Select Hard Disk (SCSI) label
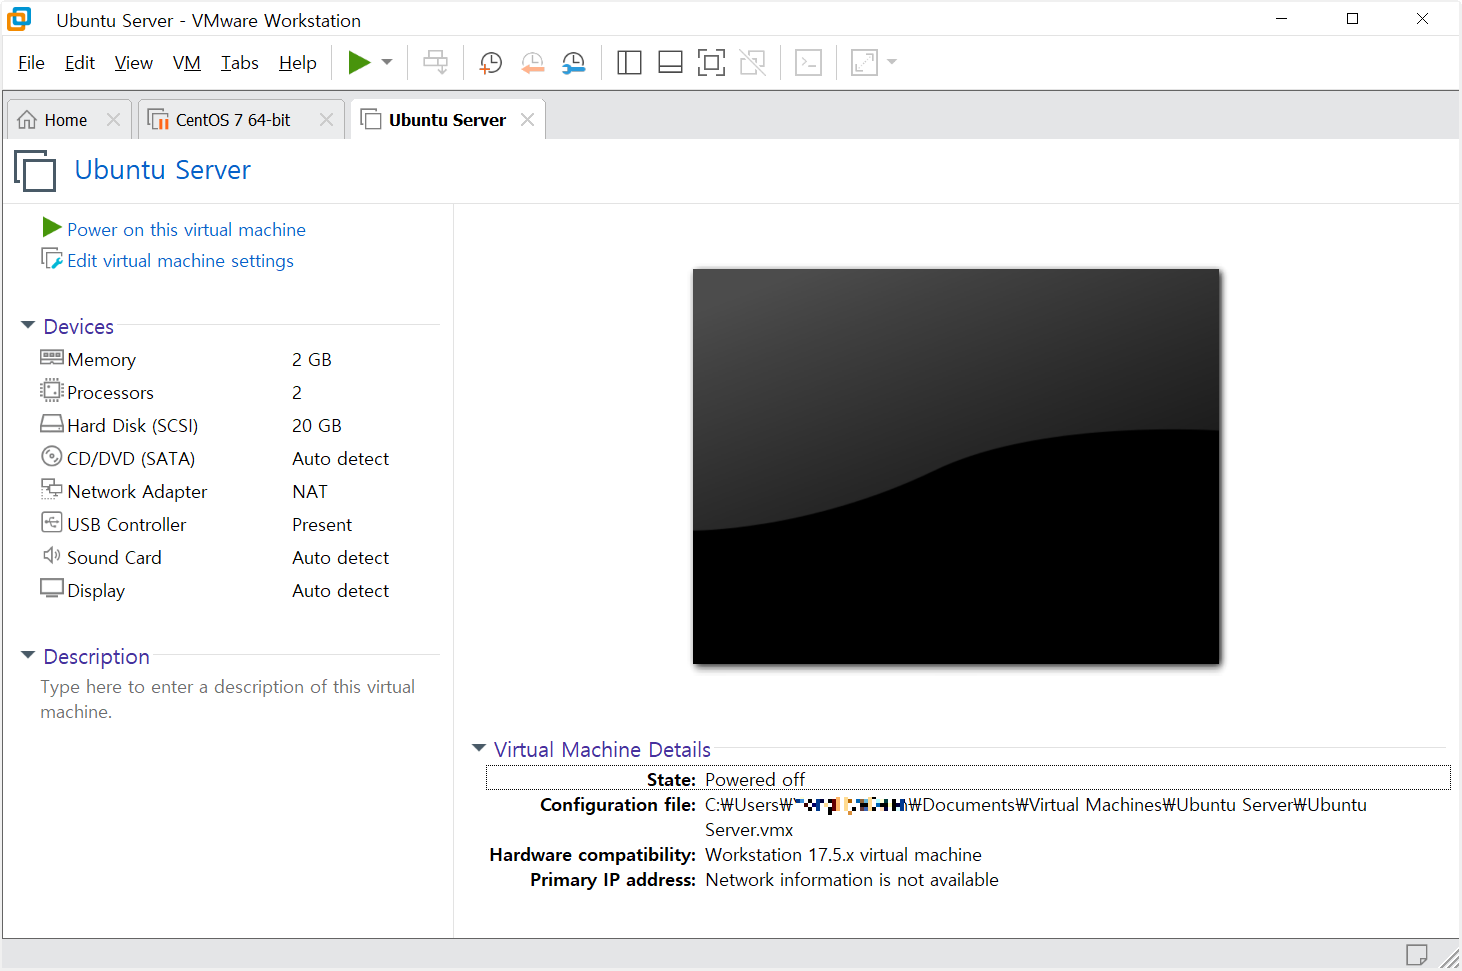 click(x=133, y=426)
